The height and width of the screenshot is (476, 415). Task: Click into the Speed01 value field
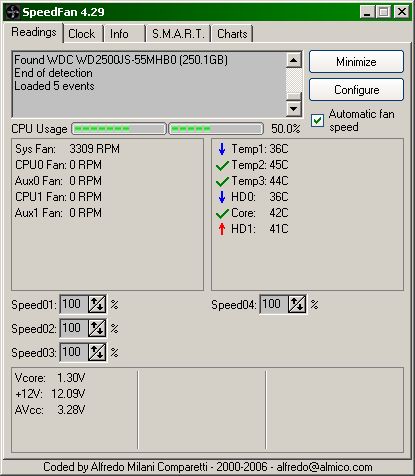click(x=74, y=304)
